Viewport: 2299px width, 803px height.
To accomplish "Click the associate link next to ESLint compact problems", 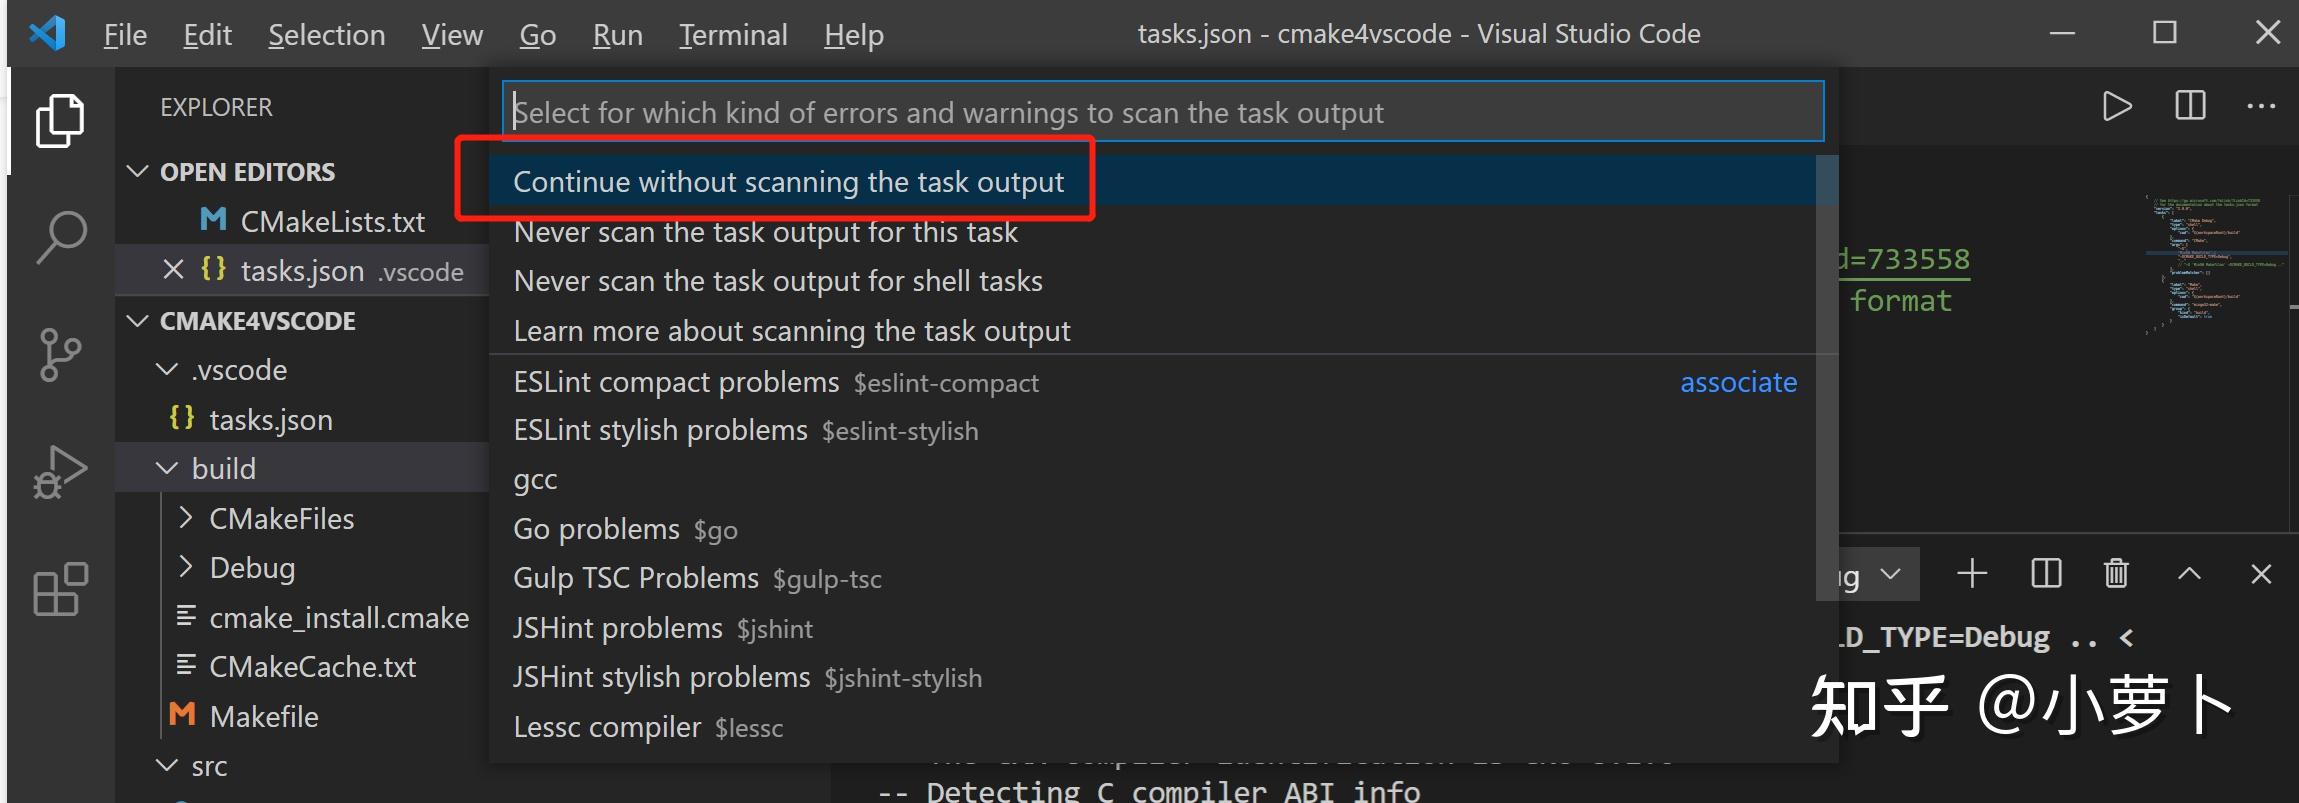I will (1737, 382).
